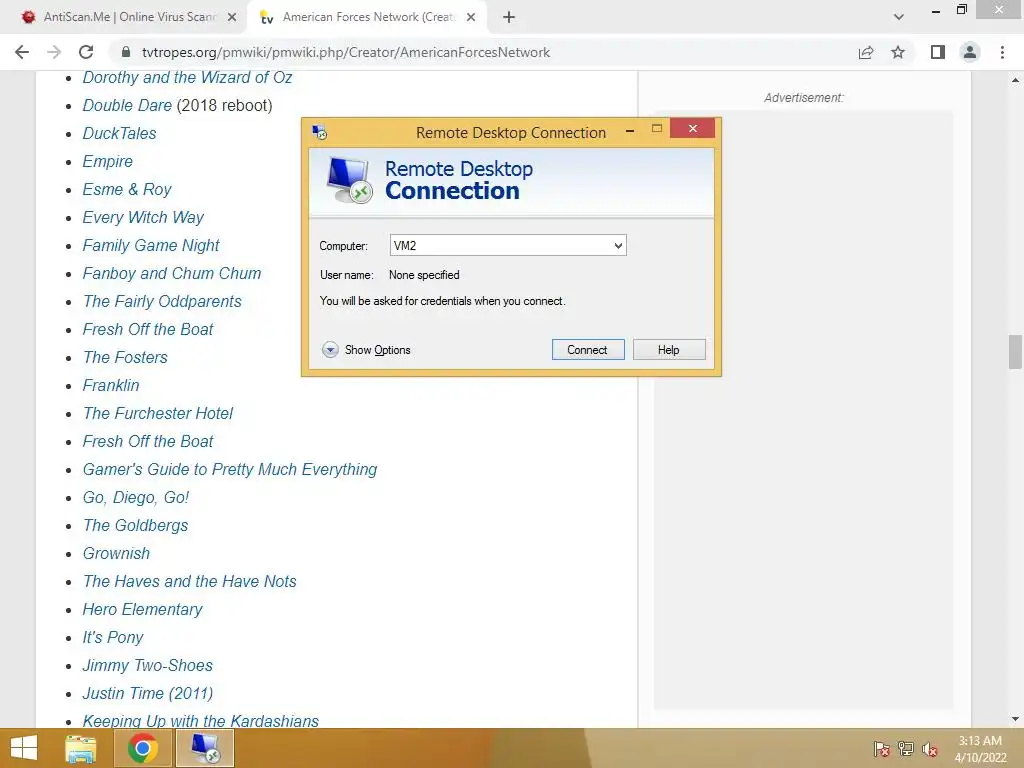Open the Go, Diego, Go! link
The height and width of the screenshot is (768, 1024).
(135, 498)
